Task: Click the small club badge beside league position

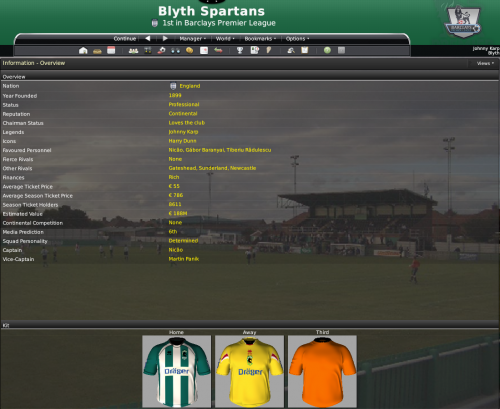Action: [154, 23]
